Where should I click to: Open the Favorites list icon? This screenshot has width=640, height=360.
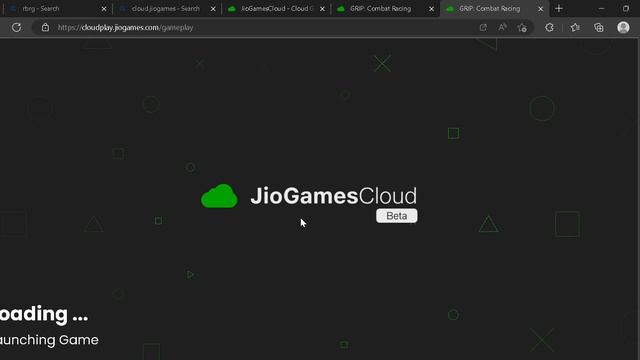pyautogui.click(x=575, y=27)
